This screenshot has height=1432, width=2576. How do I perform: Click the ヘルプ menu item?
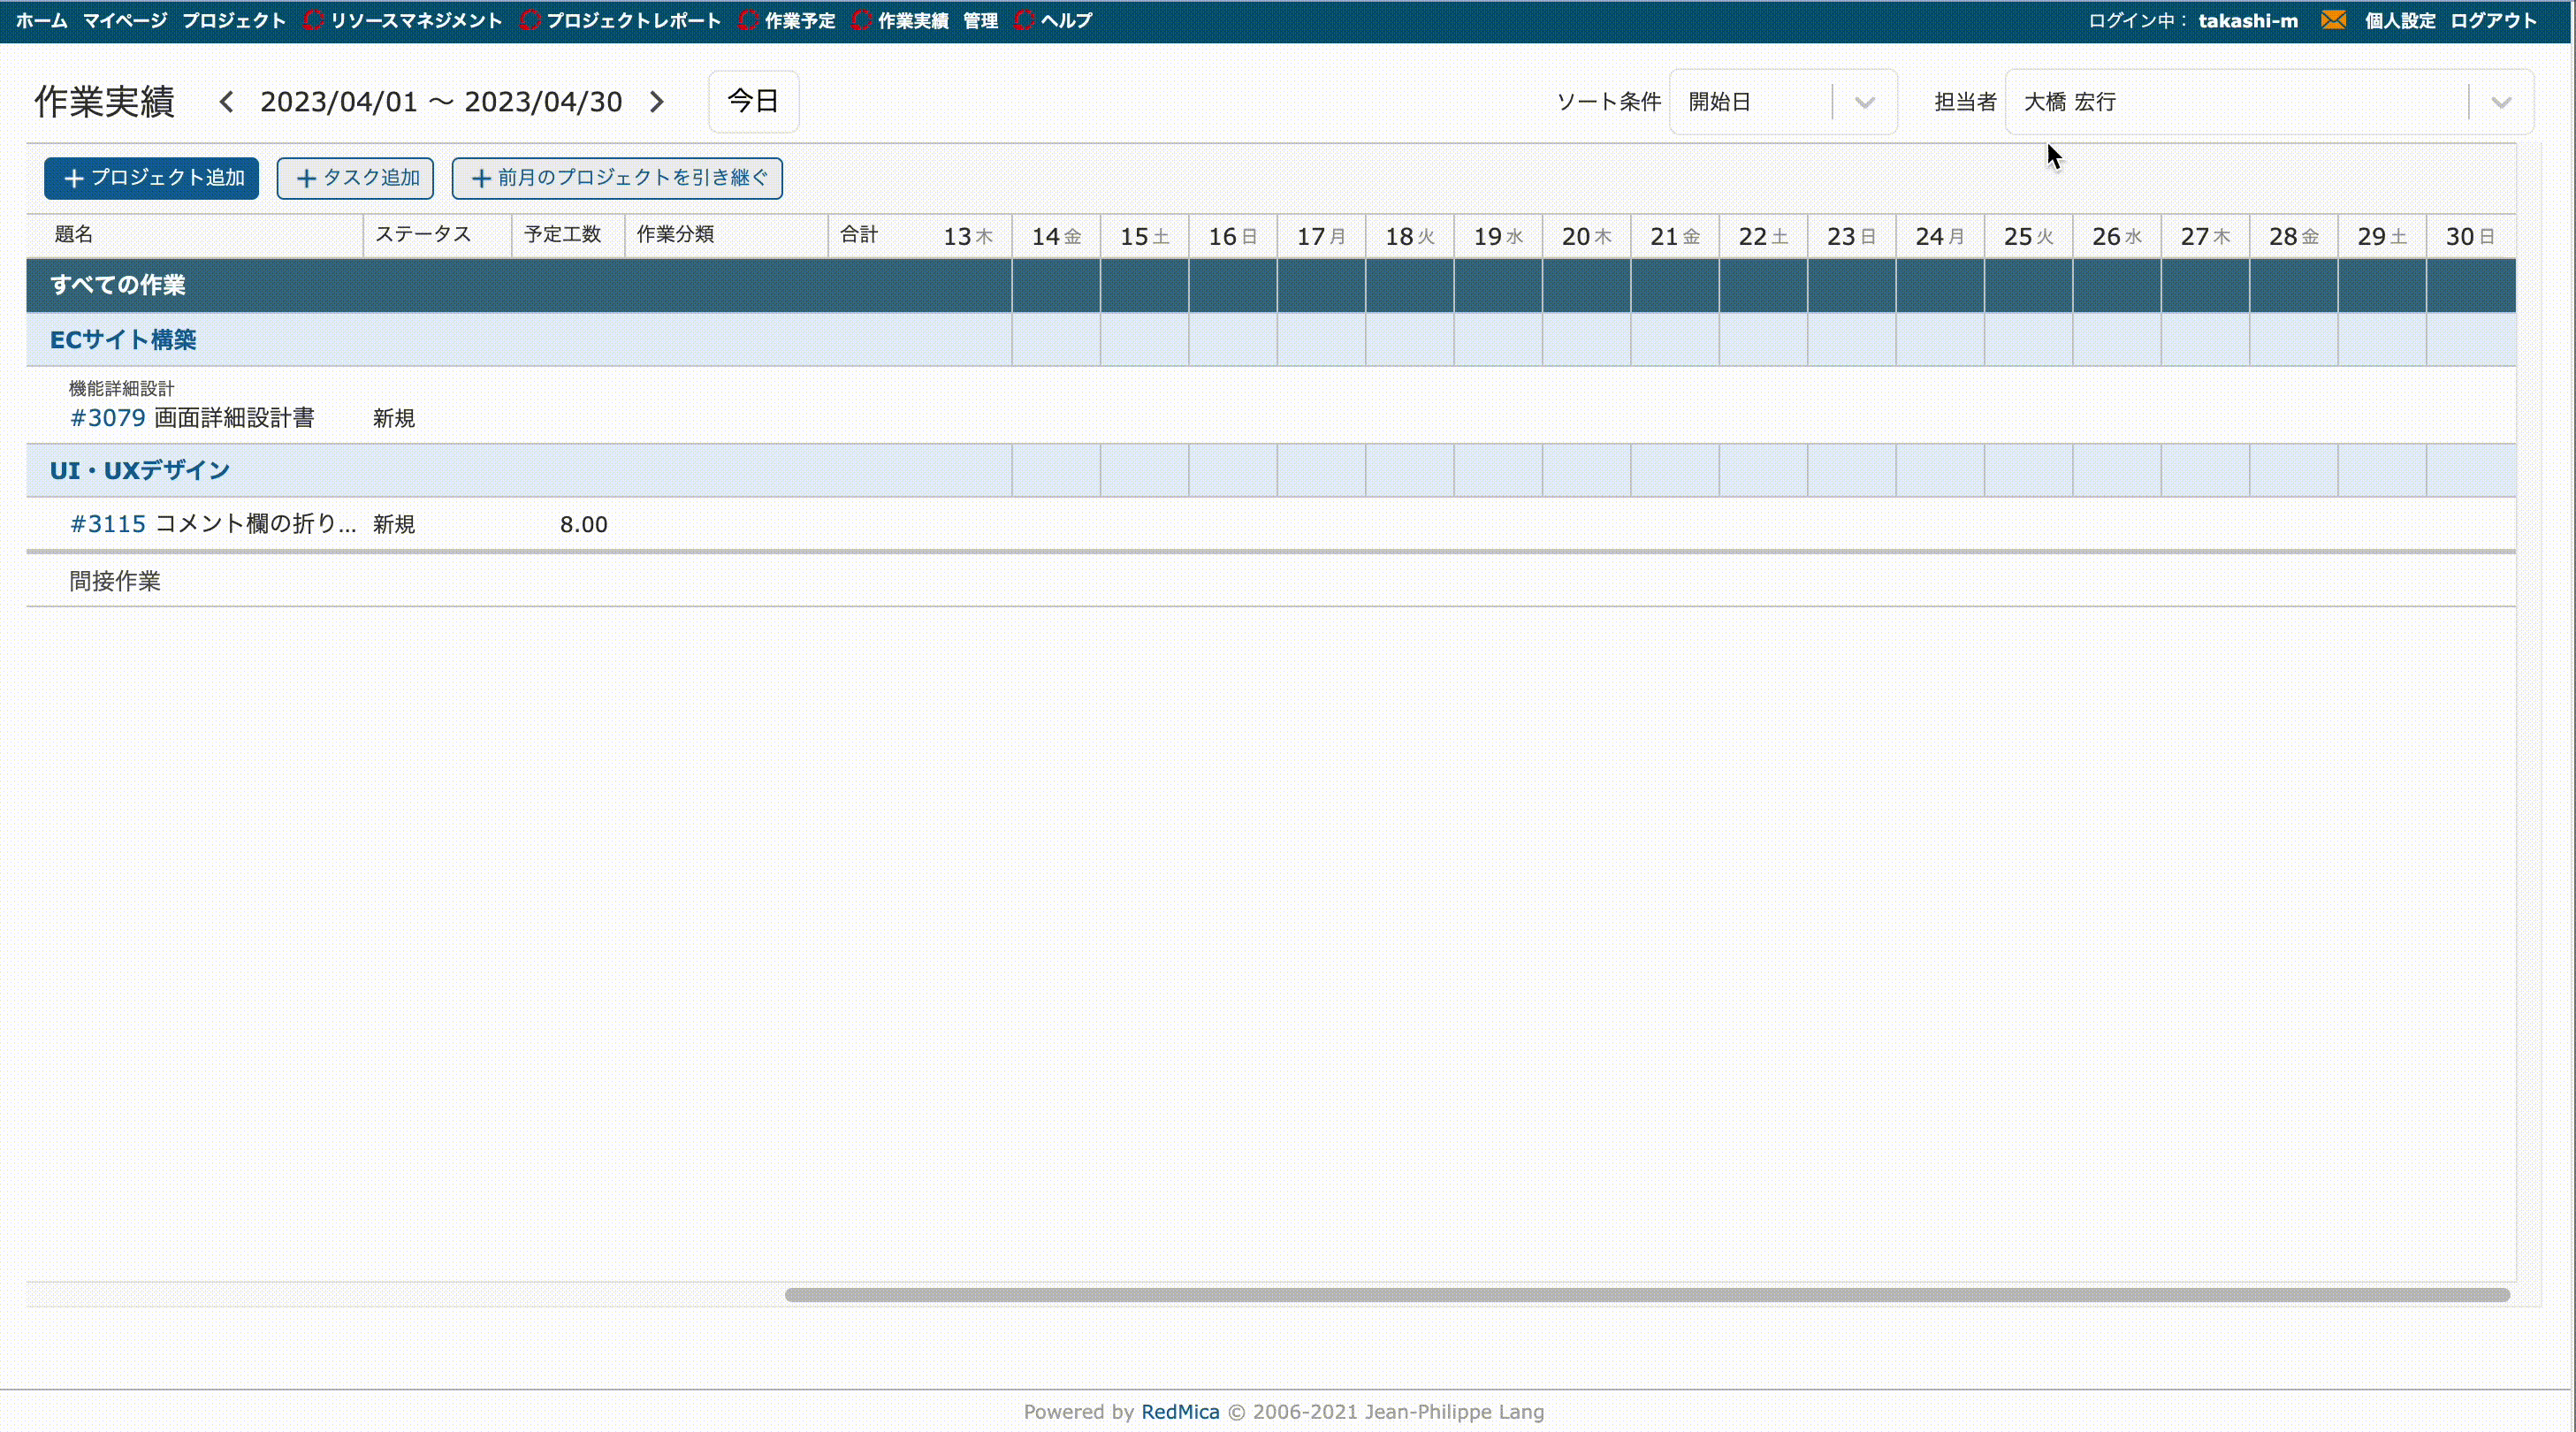(x=1065, y=21)
